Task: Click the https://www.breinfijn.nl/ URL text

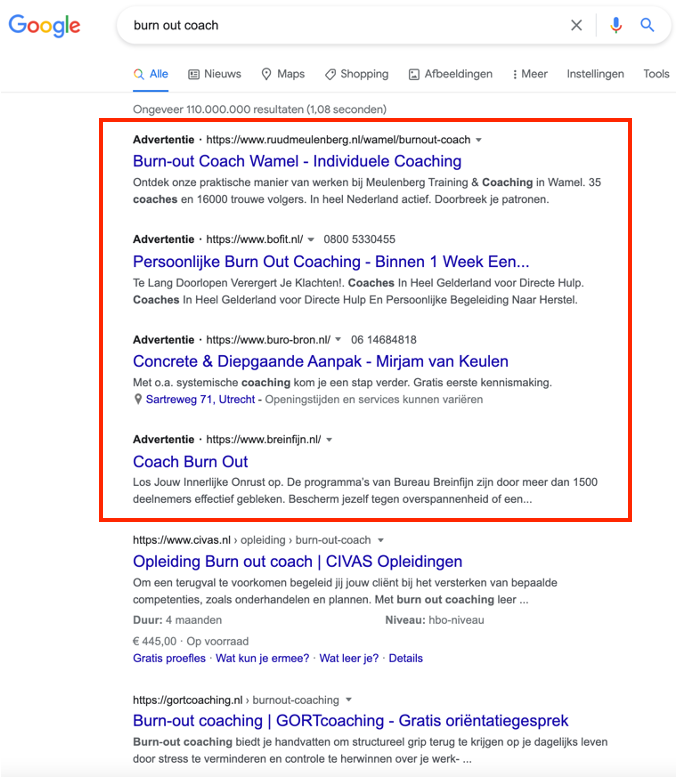Action: coord(264,439)
